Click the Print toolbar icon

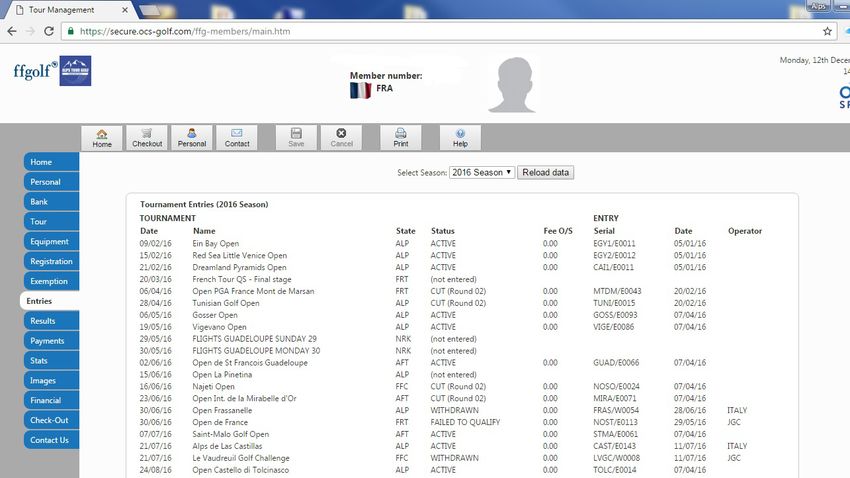[x=401, y=138]
